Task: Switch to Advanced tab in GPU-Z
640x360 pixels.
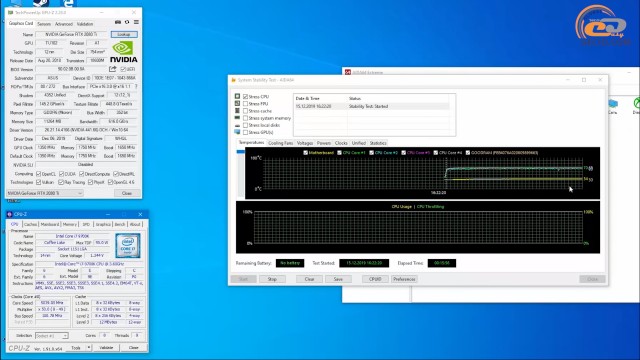Action: click(x=64, y=24)
